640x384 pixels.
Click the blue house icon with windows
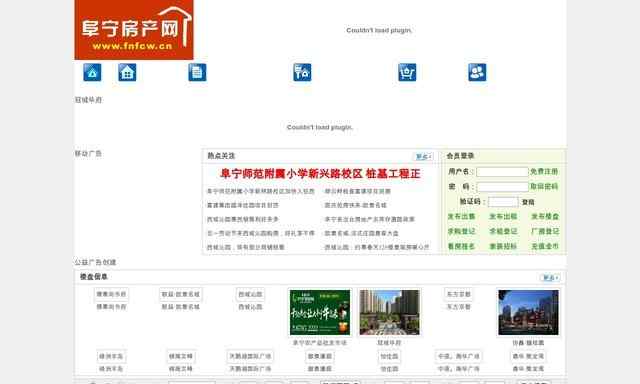click(x=127, y=73)
